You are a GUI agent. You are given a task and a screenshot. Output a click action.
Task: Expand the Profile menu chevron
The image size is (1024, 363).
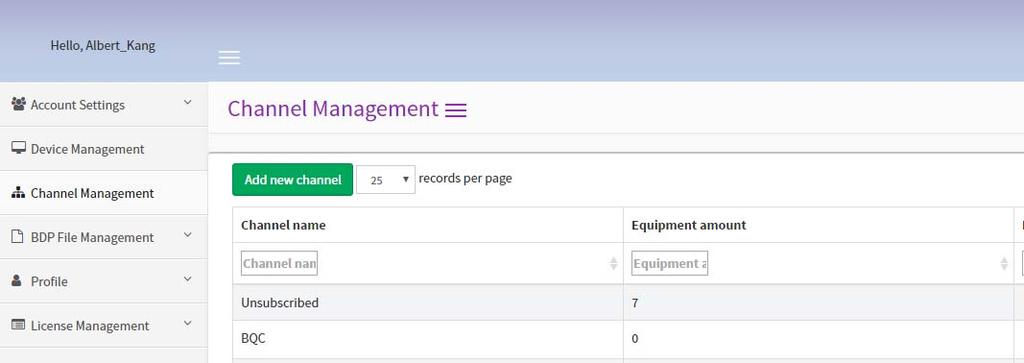(188, 279)
